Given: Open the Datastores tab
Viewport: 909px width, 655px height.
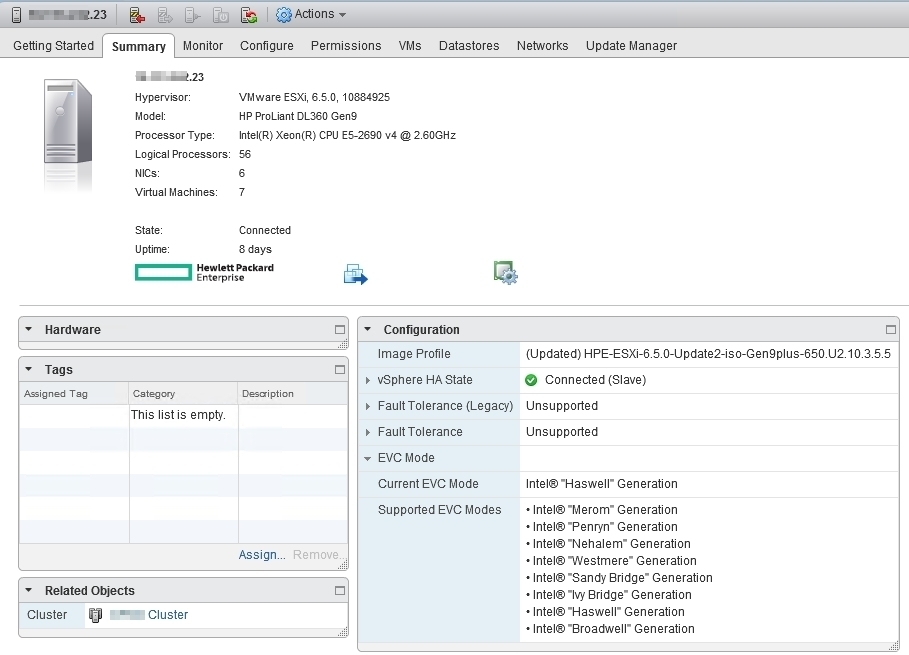Looking at the screenshot, I should tap(469, 46).
